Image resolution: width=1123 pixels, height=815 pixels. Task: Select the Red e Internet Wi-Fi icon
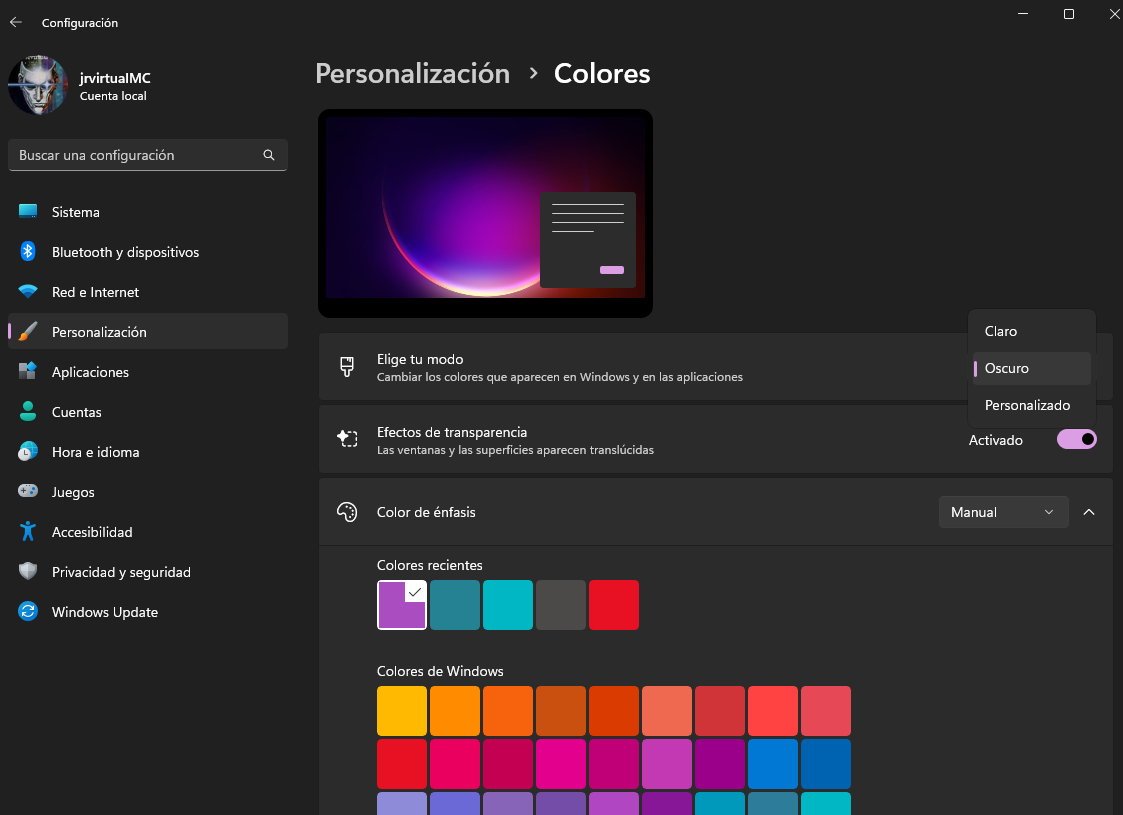[x=28, y=291]
